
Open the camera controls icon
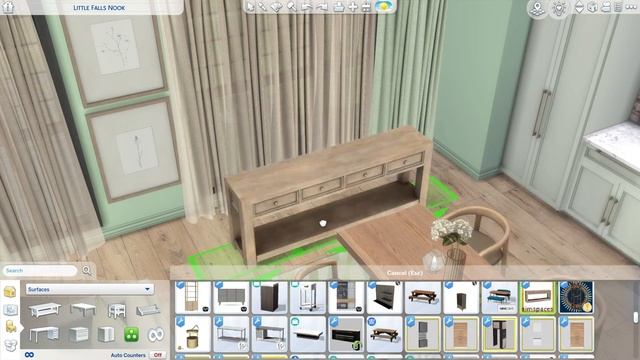coord(606,7)
